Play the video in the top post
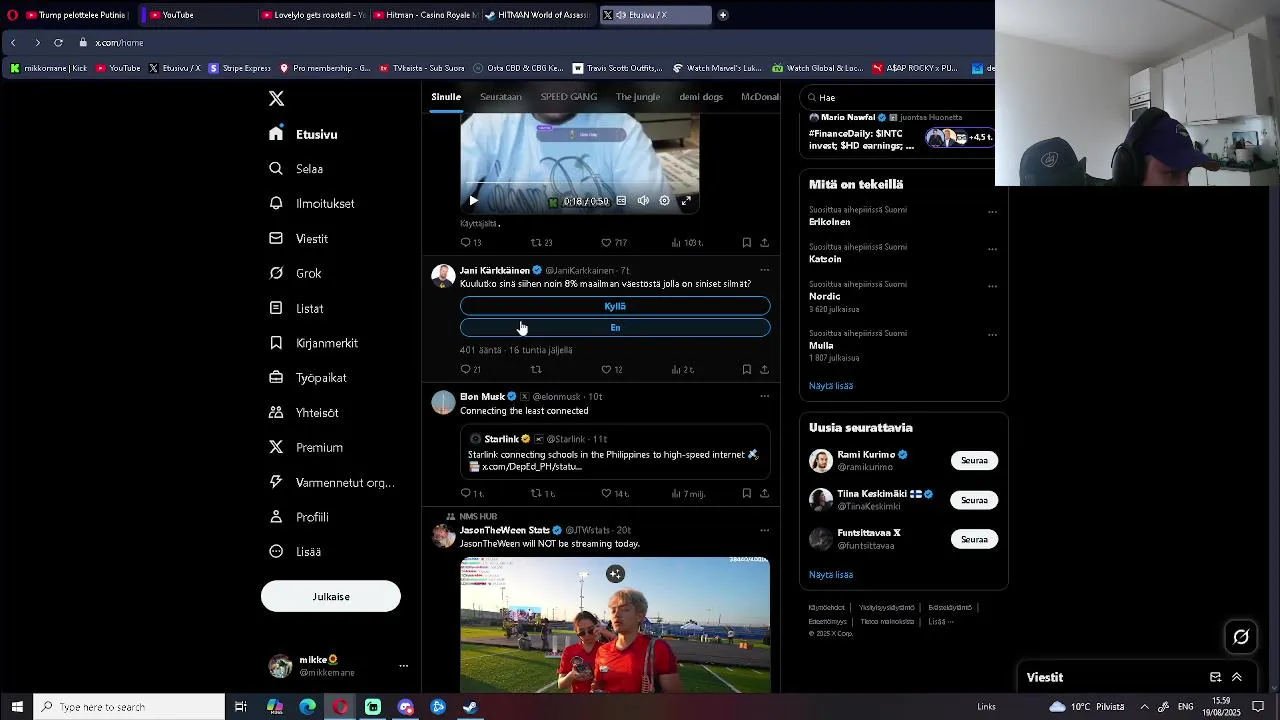This screenshot has width=1280, height=720. [x=474, y=201]
